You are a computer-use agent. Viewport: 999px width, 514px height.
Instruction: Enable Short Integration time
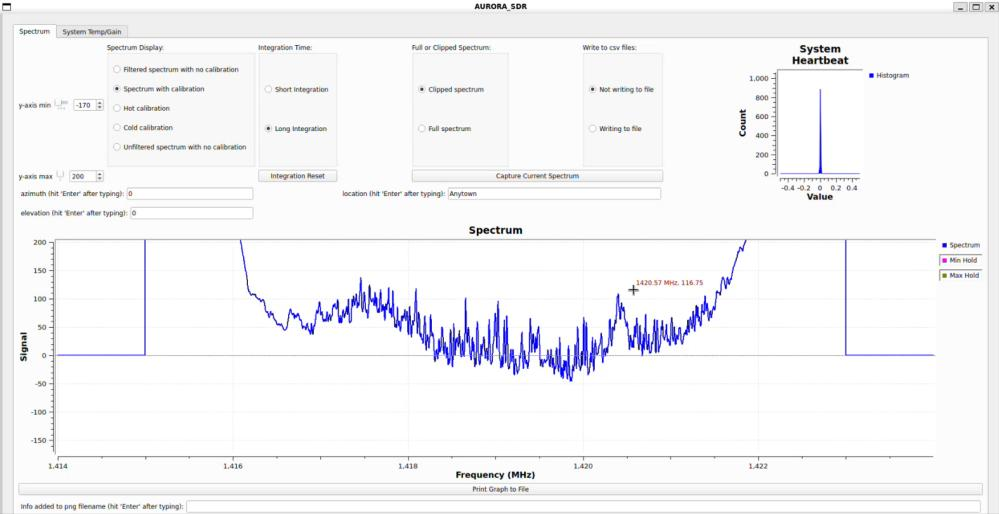click(296, 90)
